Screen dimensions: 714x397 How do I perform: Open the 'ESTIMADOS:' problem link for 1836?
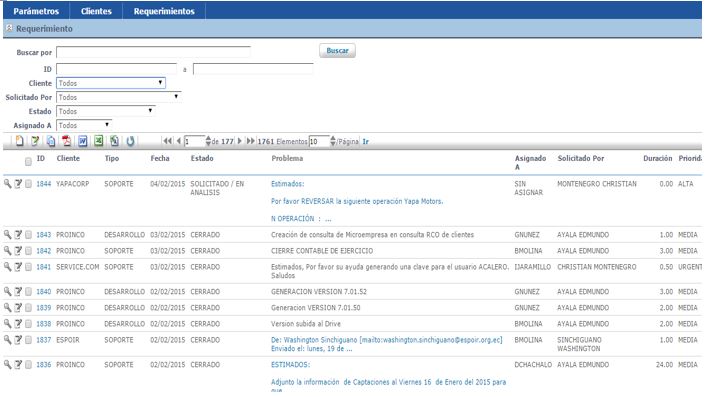(x=291, y=365)
